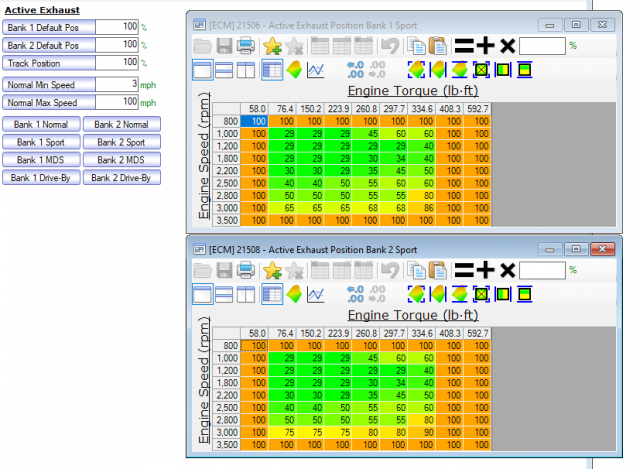
Task: Select the table-only view icon in Bank 1 window
Action: click(201, 70)
